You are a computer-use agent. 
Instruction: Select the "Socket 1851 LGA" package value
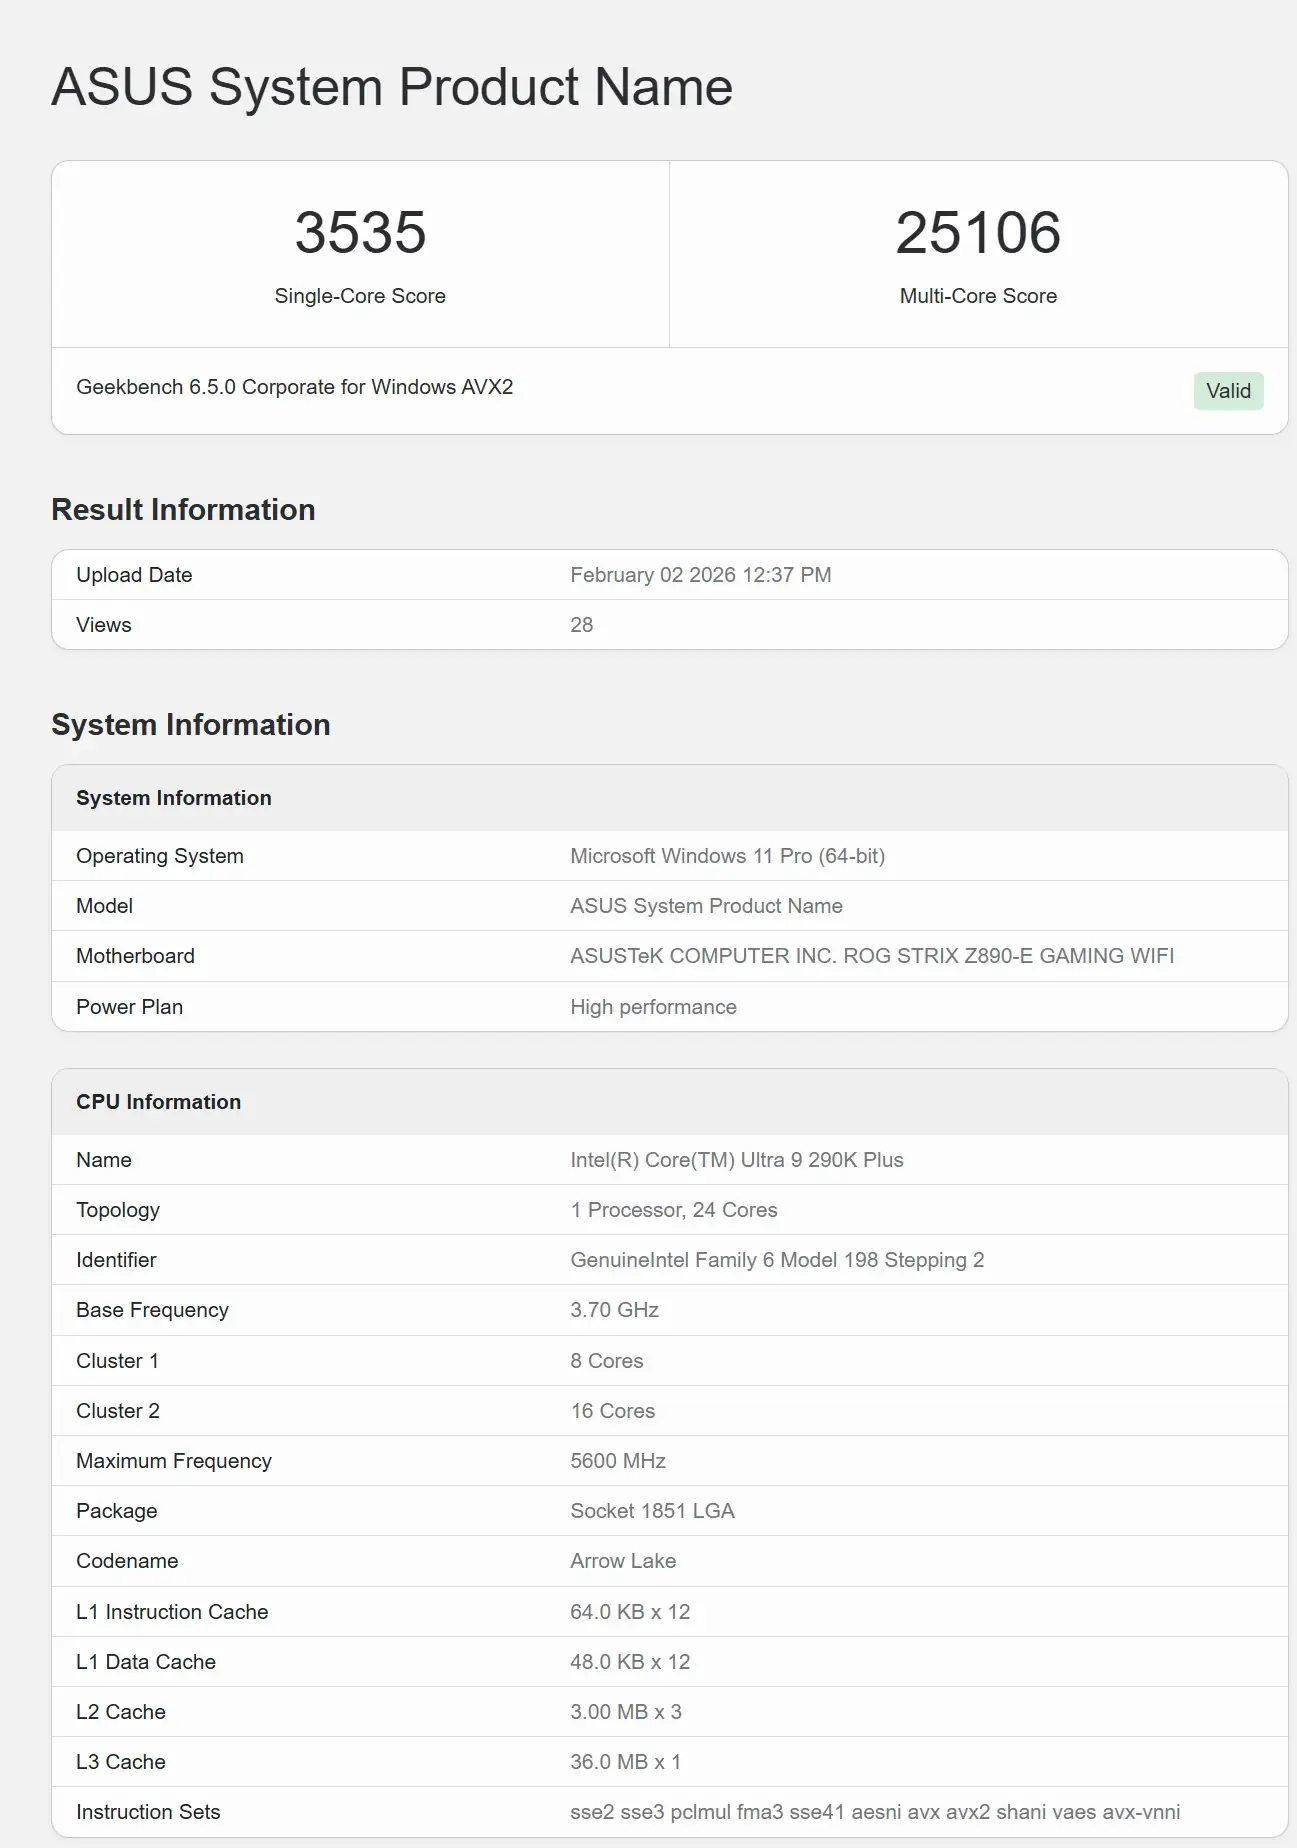coord(652,1511)
